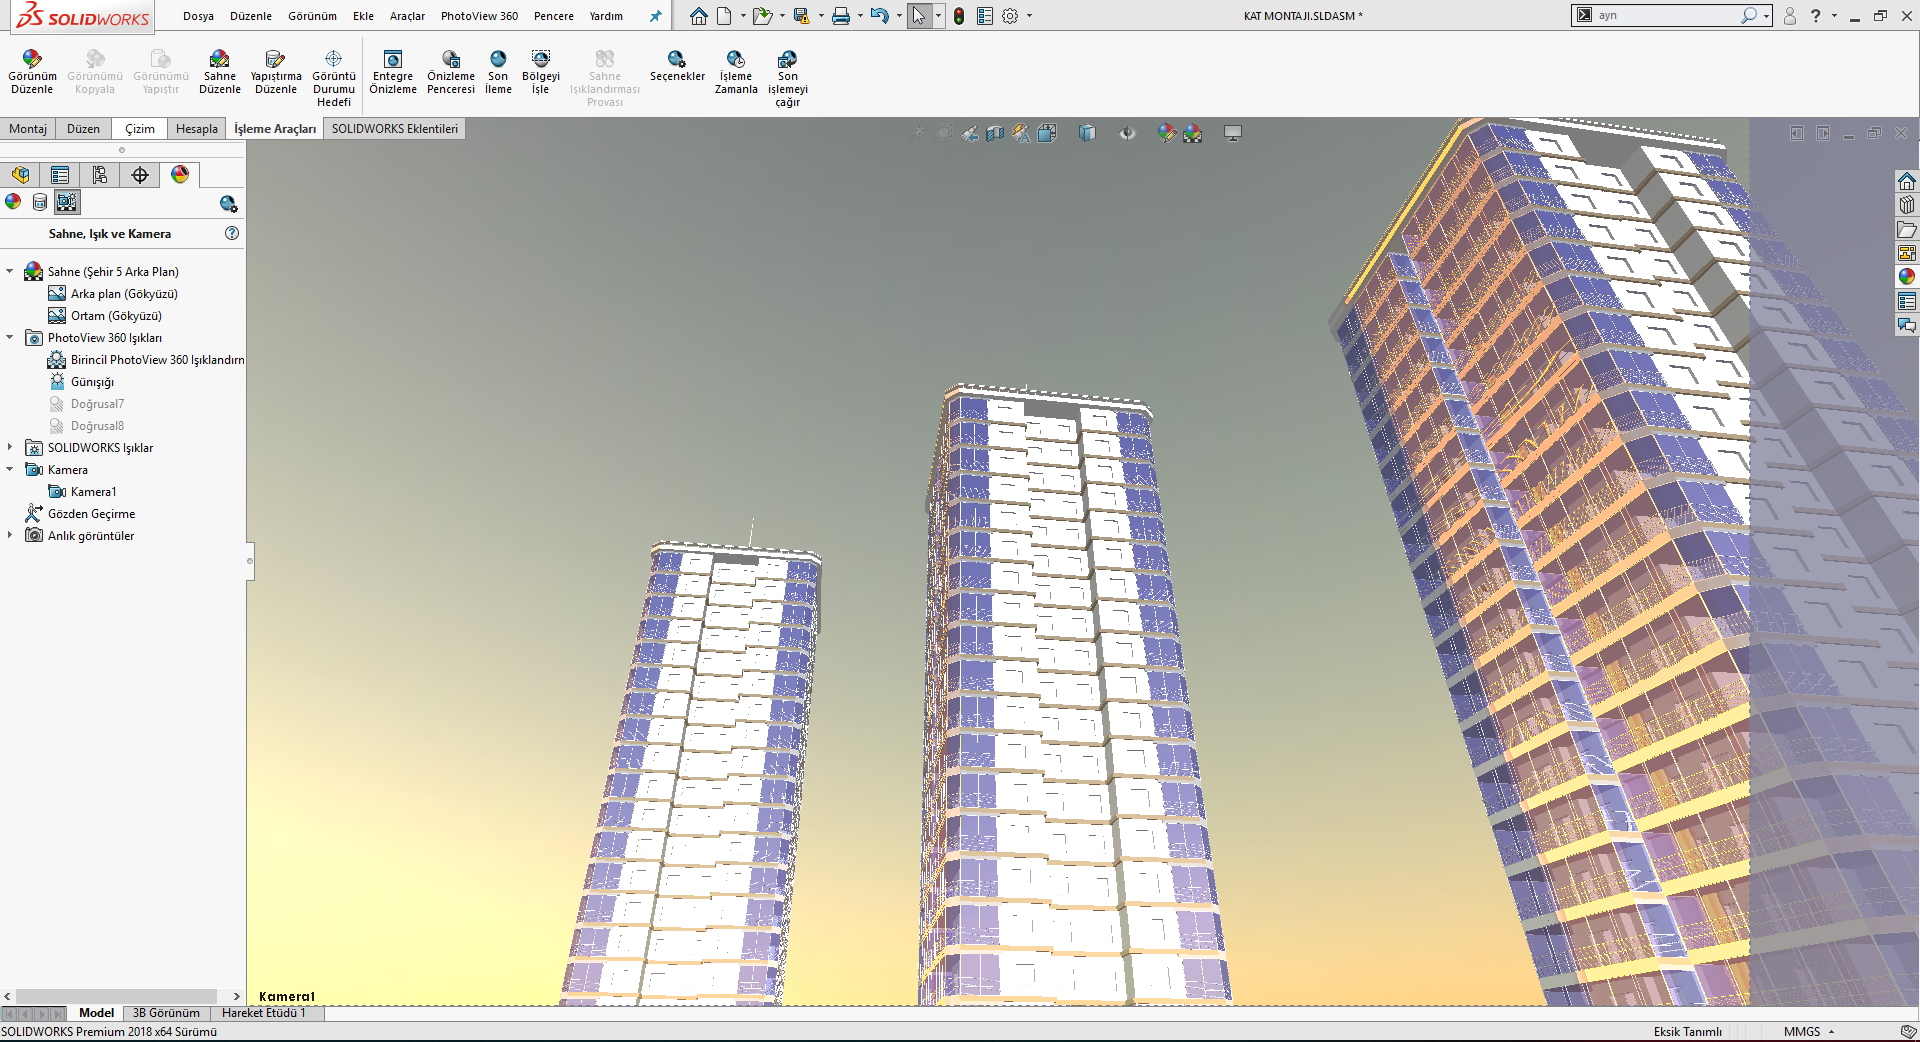
Task: Select Günışığı light in the tree
Action: (81, 381)
